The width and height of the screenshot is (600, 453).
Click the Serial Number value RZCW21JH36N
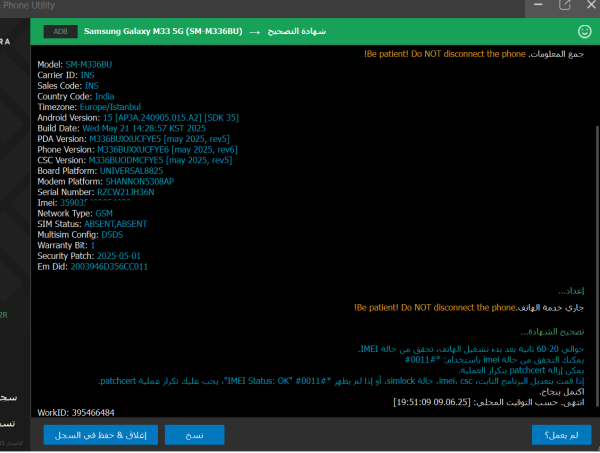coord(126,192)
